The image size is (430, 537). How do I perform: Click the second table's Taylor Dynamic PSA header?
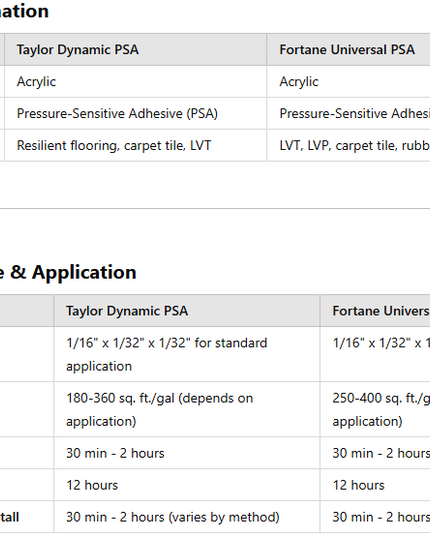187,311
